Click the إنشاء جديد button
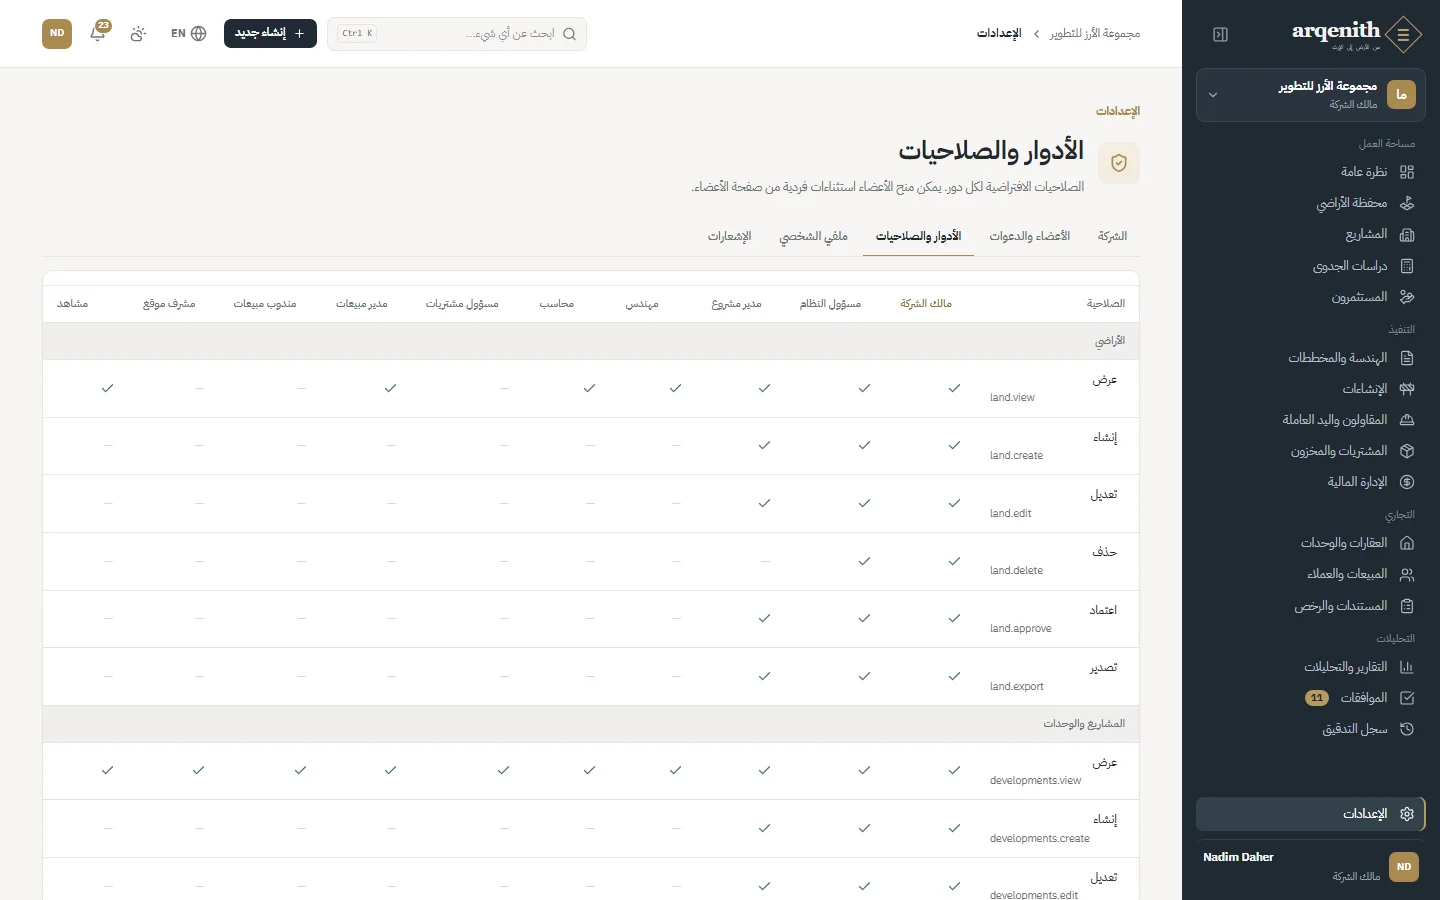Image resolution: width=1440 pixels, height=900 pixels. coord(270,33)
